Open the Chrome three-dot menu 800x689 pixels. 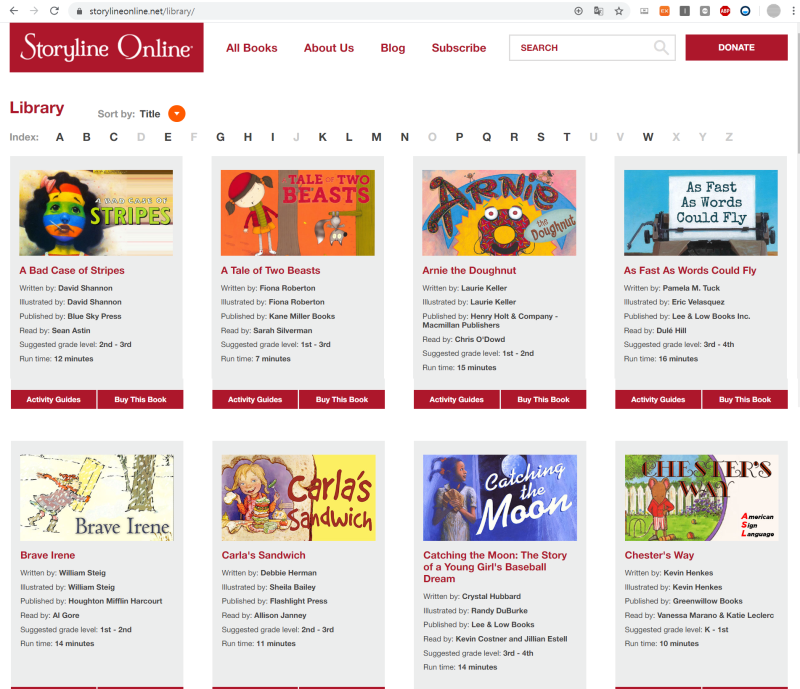click(x=793, y=11)
